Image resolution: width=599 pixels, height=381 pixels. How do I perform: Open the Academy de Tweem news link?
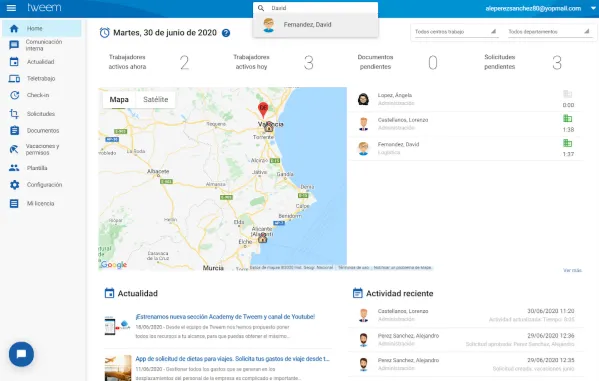tap(225, 317)
